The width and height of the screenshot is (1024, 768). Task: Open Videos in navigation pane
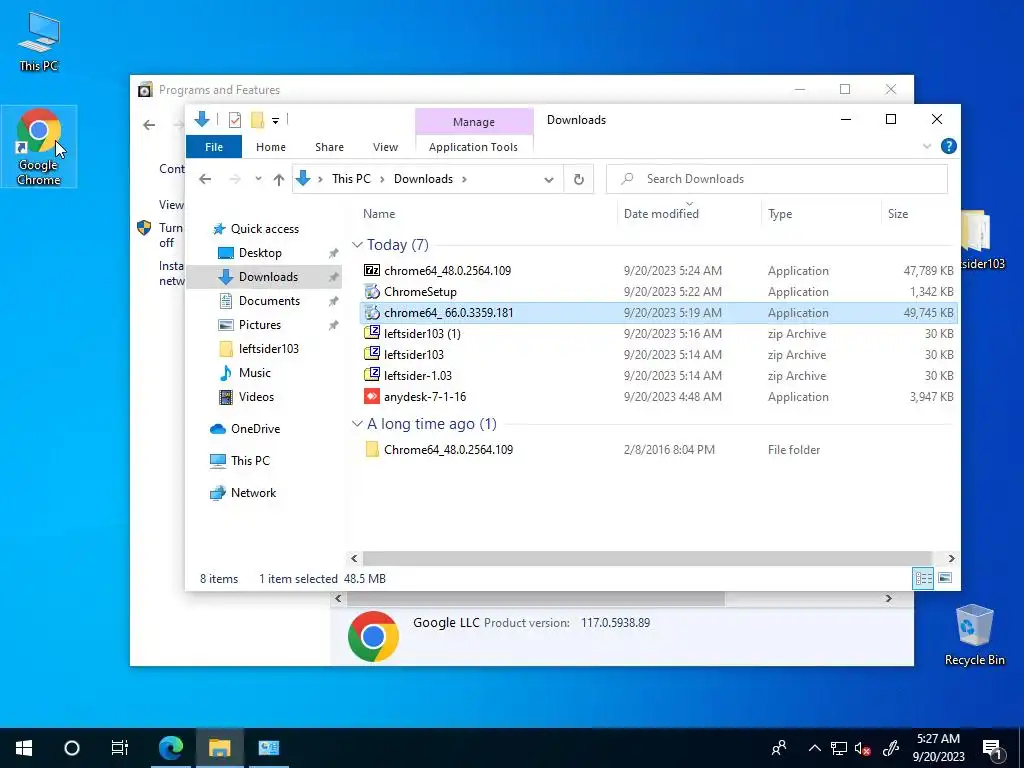(256, 396)
